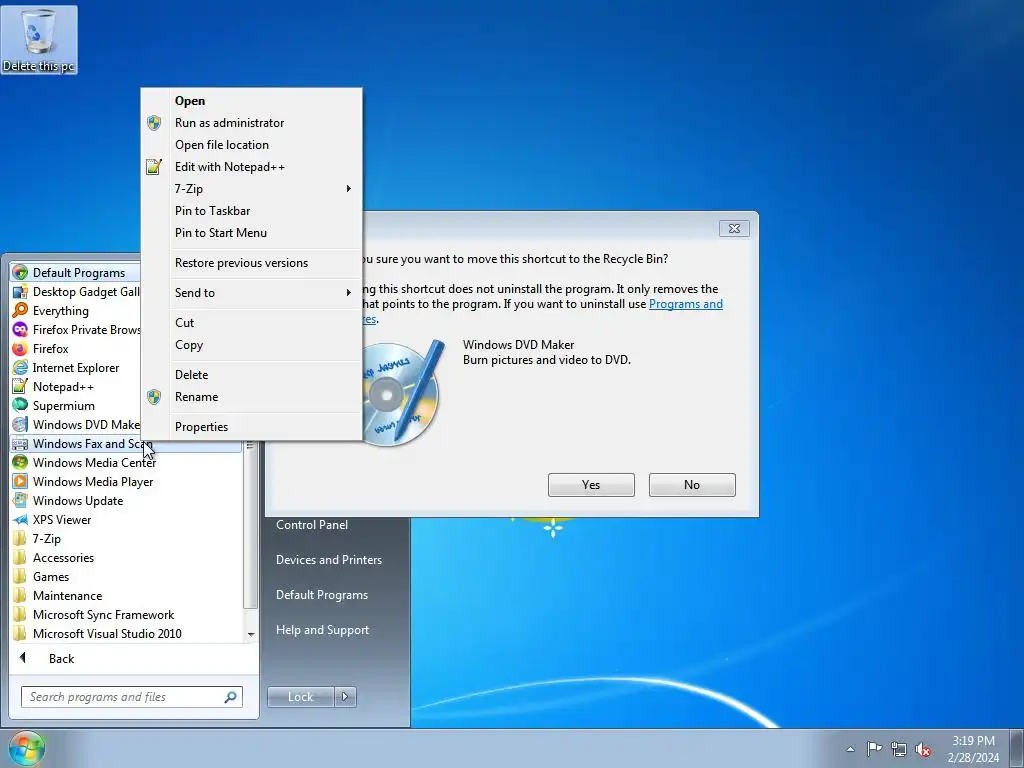Click the XPS Viewer icon
Viewport: 1024px width, 768px height.
point(20,519)
